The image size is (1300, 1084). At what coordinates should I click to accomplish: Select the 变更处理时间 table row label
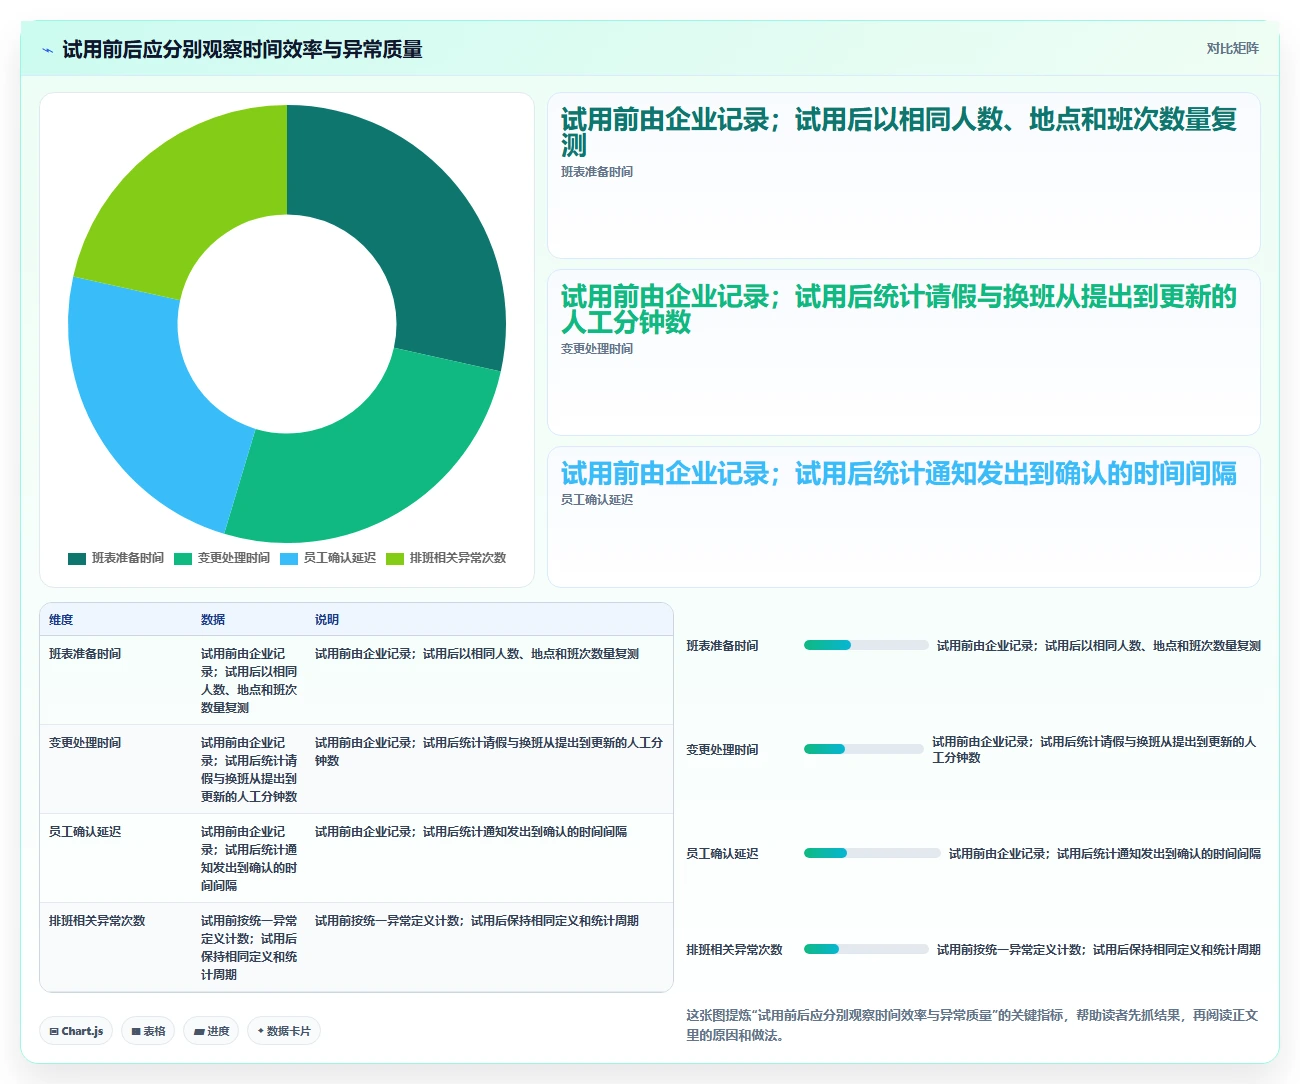(85, 743)
